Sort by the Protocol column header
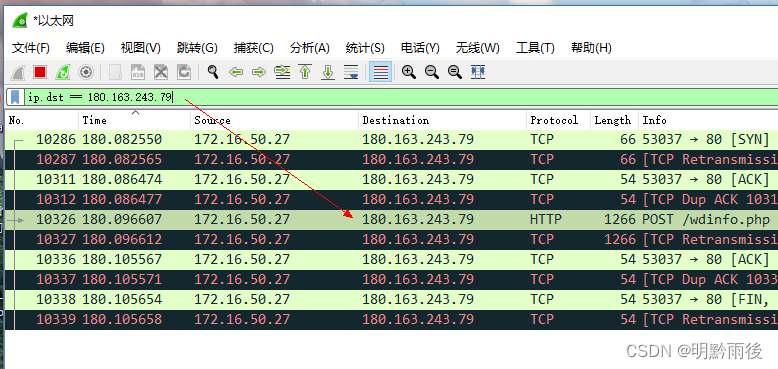This screenshot has width=778, height=369. pyautogui.click(x=558, y=121)
